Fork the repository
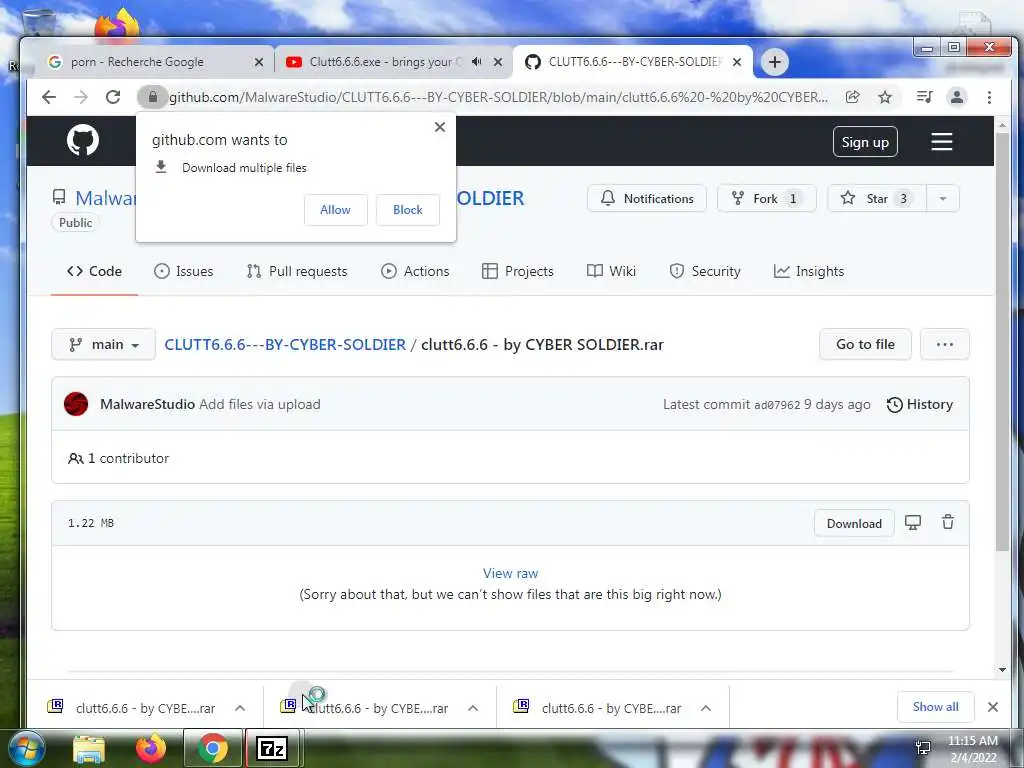 click(766, 199)
